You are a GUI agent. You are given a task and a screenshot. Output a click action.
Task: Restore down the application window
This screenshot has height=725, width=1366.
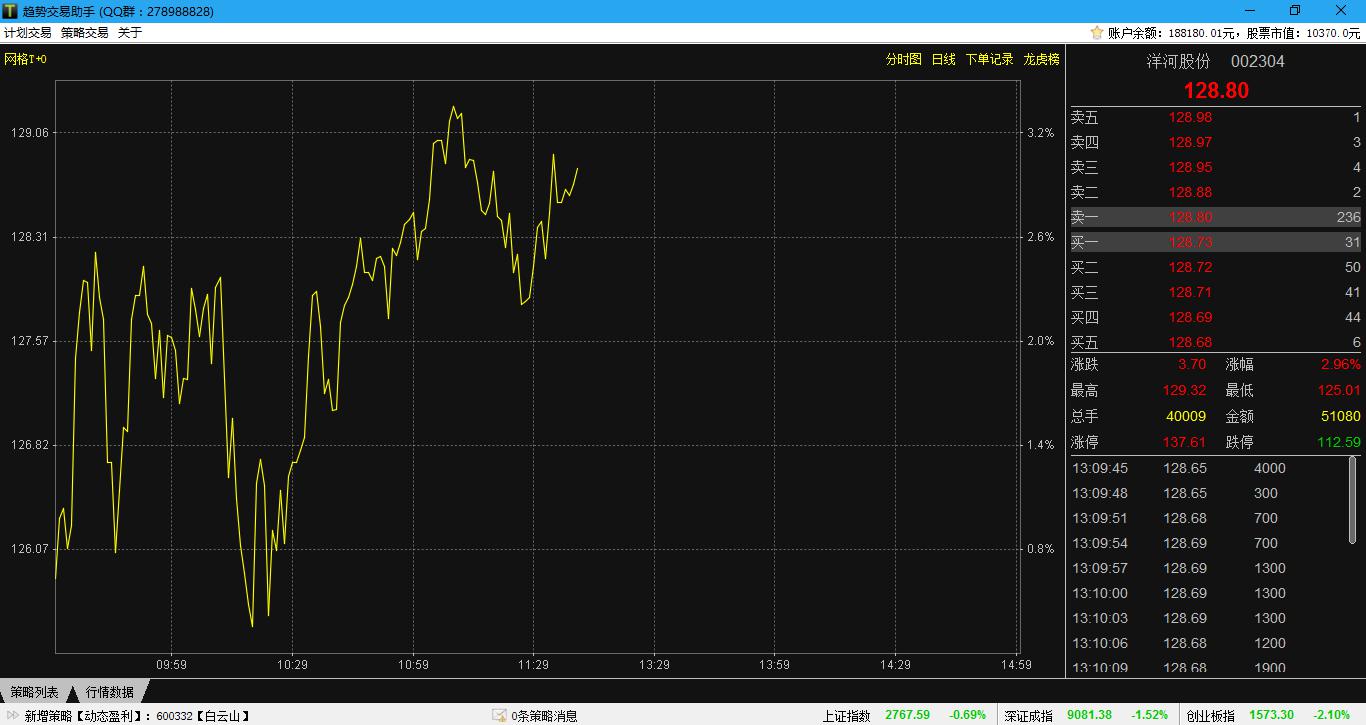click(1295, 11)
